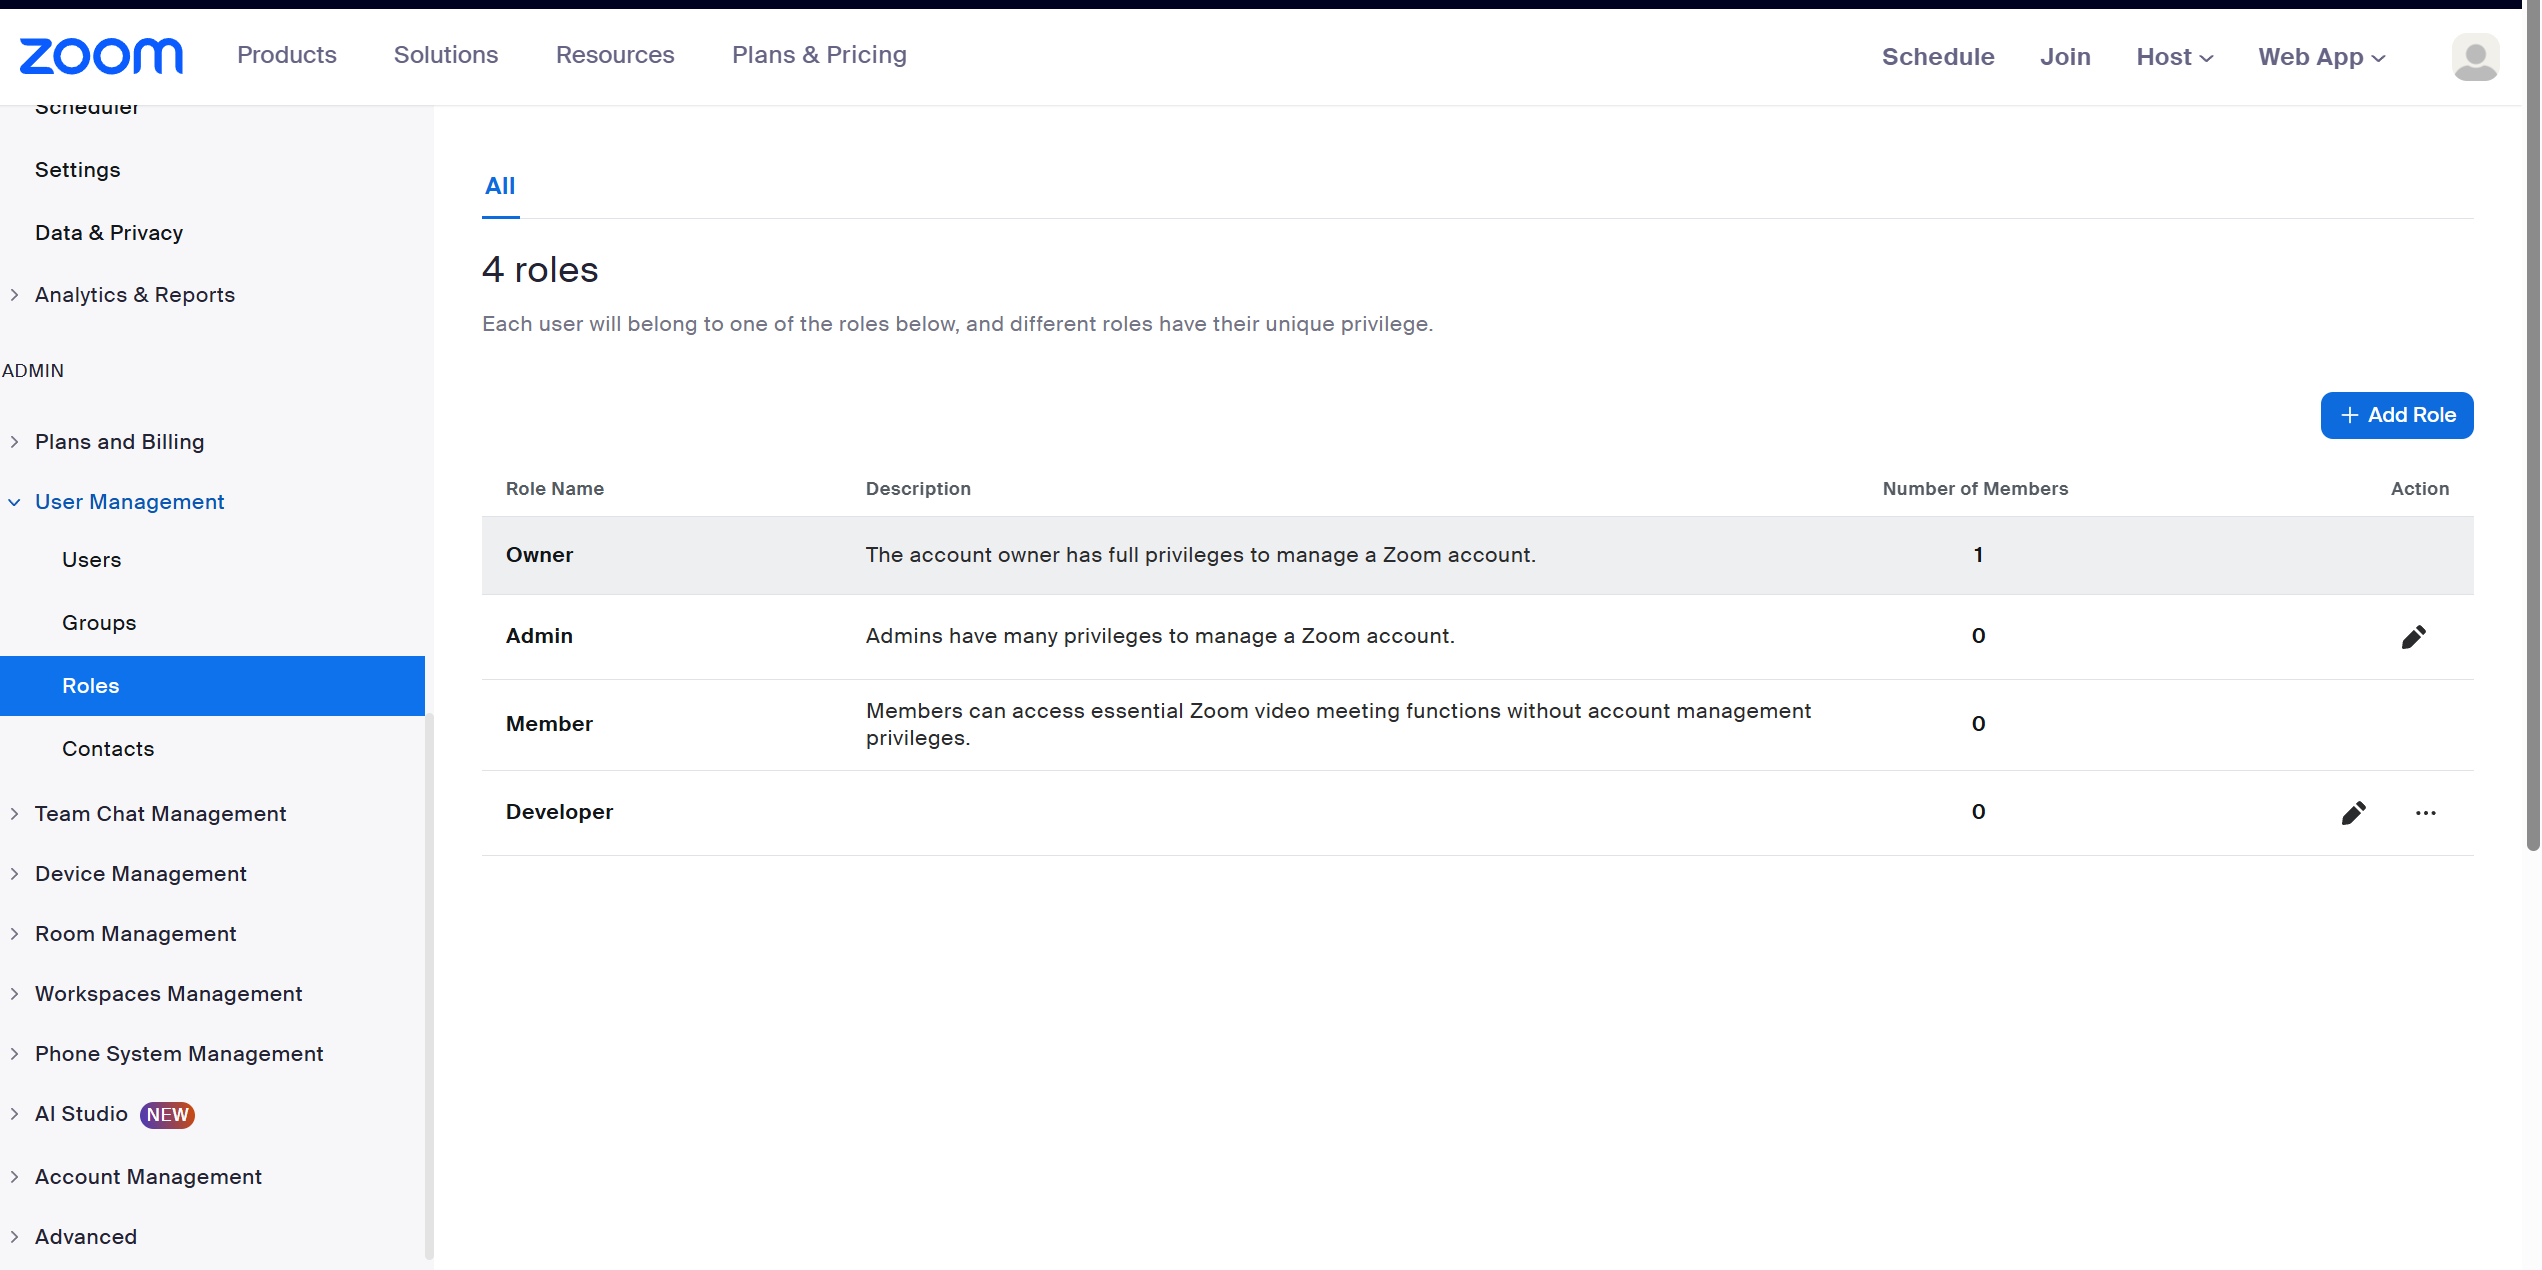Expand the AI Studio section

(81, 1114)
